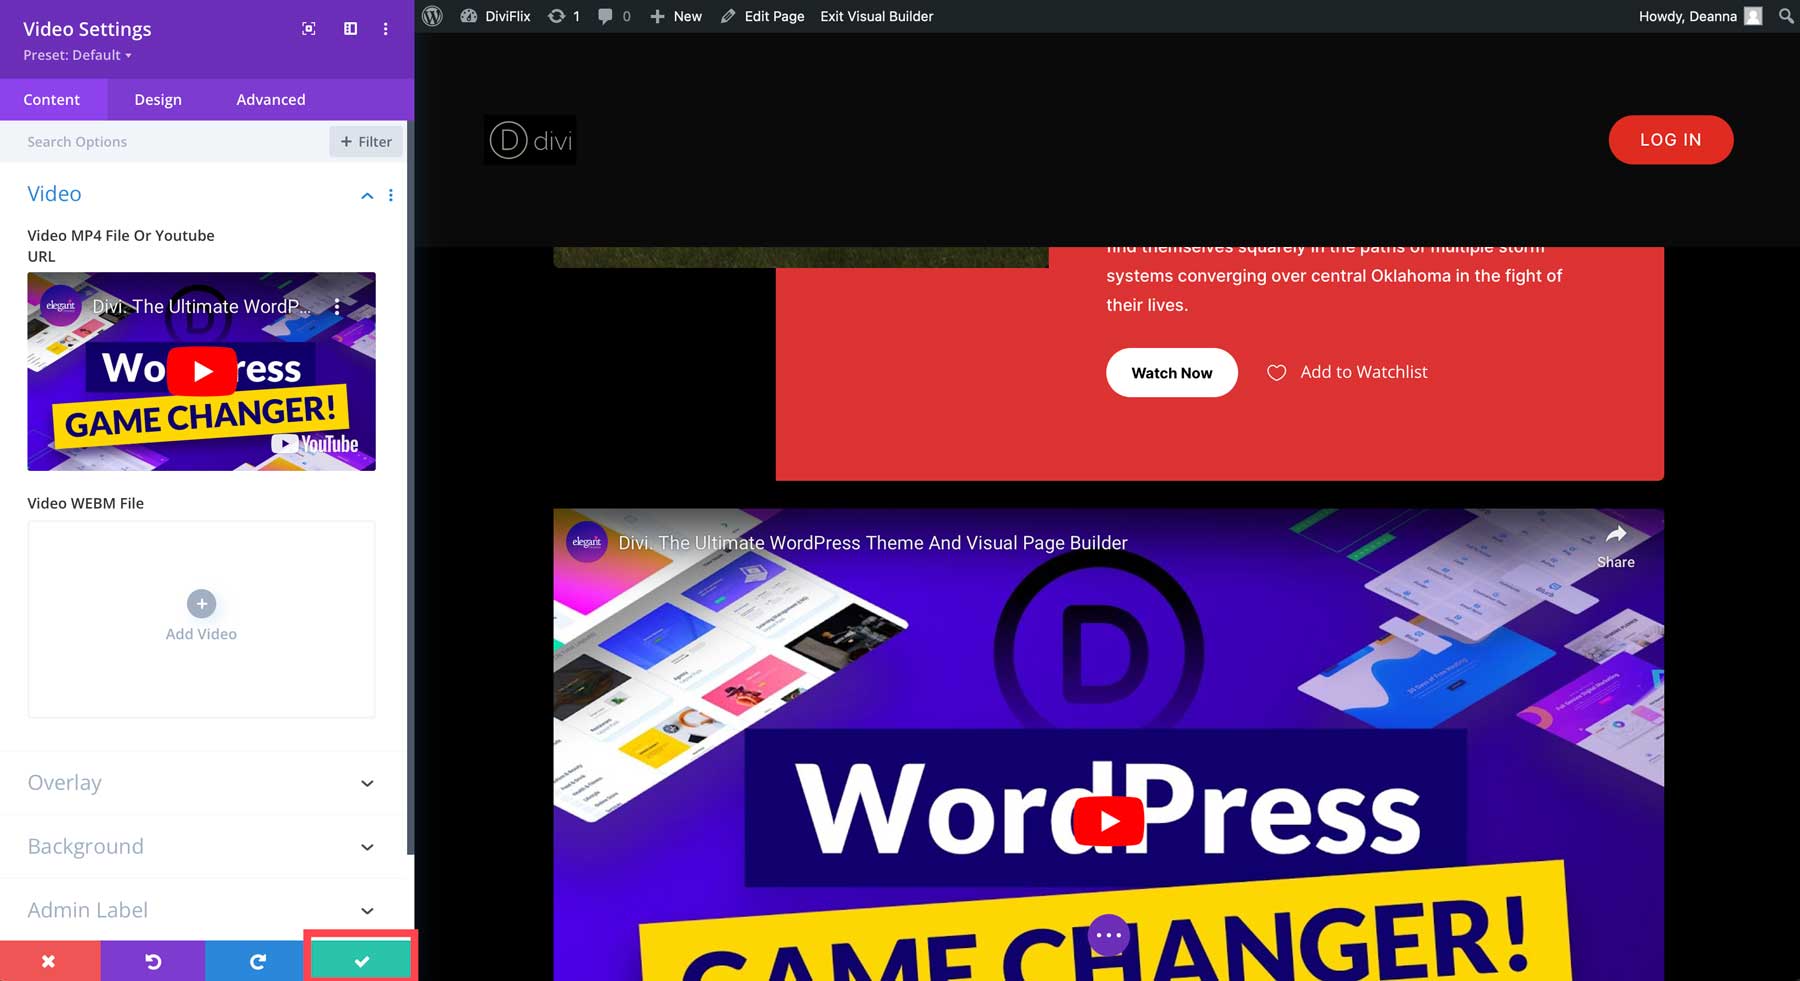The image size is (1800, 981).
Task: Save changes with the green checkmark
Action: click(361, 961)
